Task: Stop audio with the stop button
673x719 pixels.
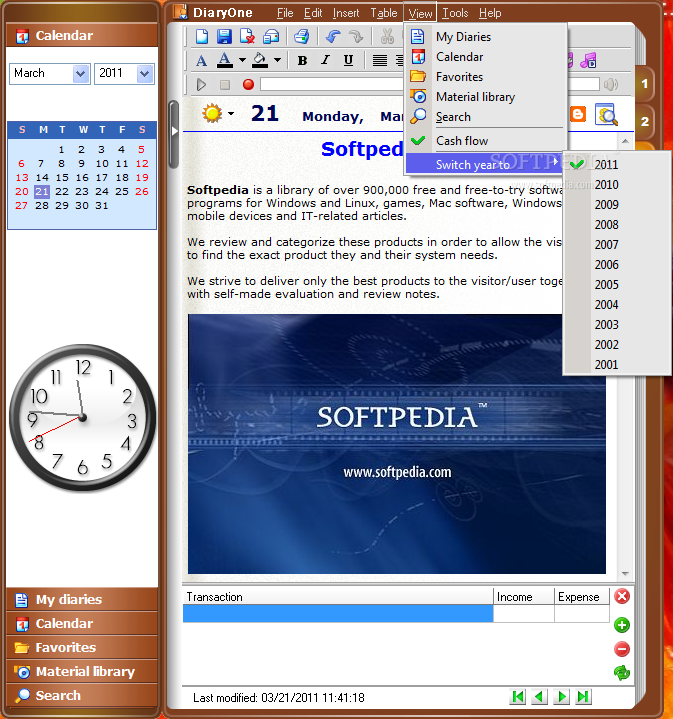Action: 225,85
